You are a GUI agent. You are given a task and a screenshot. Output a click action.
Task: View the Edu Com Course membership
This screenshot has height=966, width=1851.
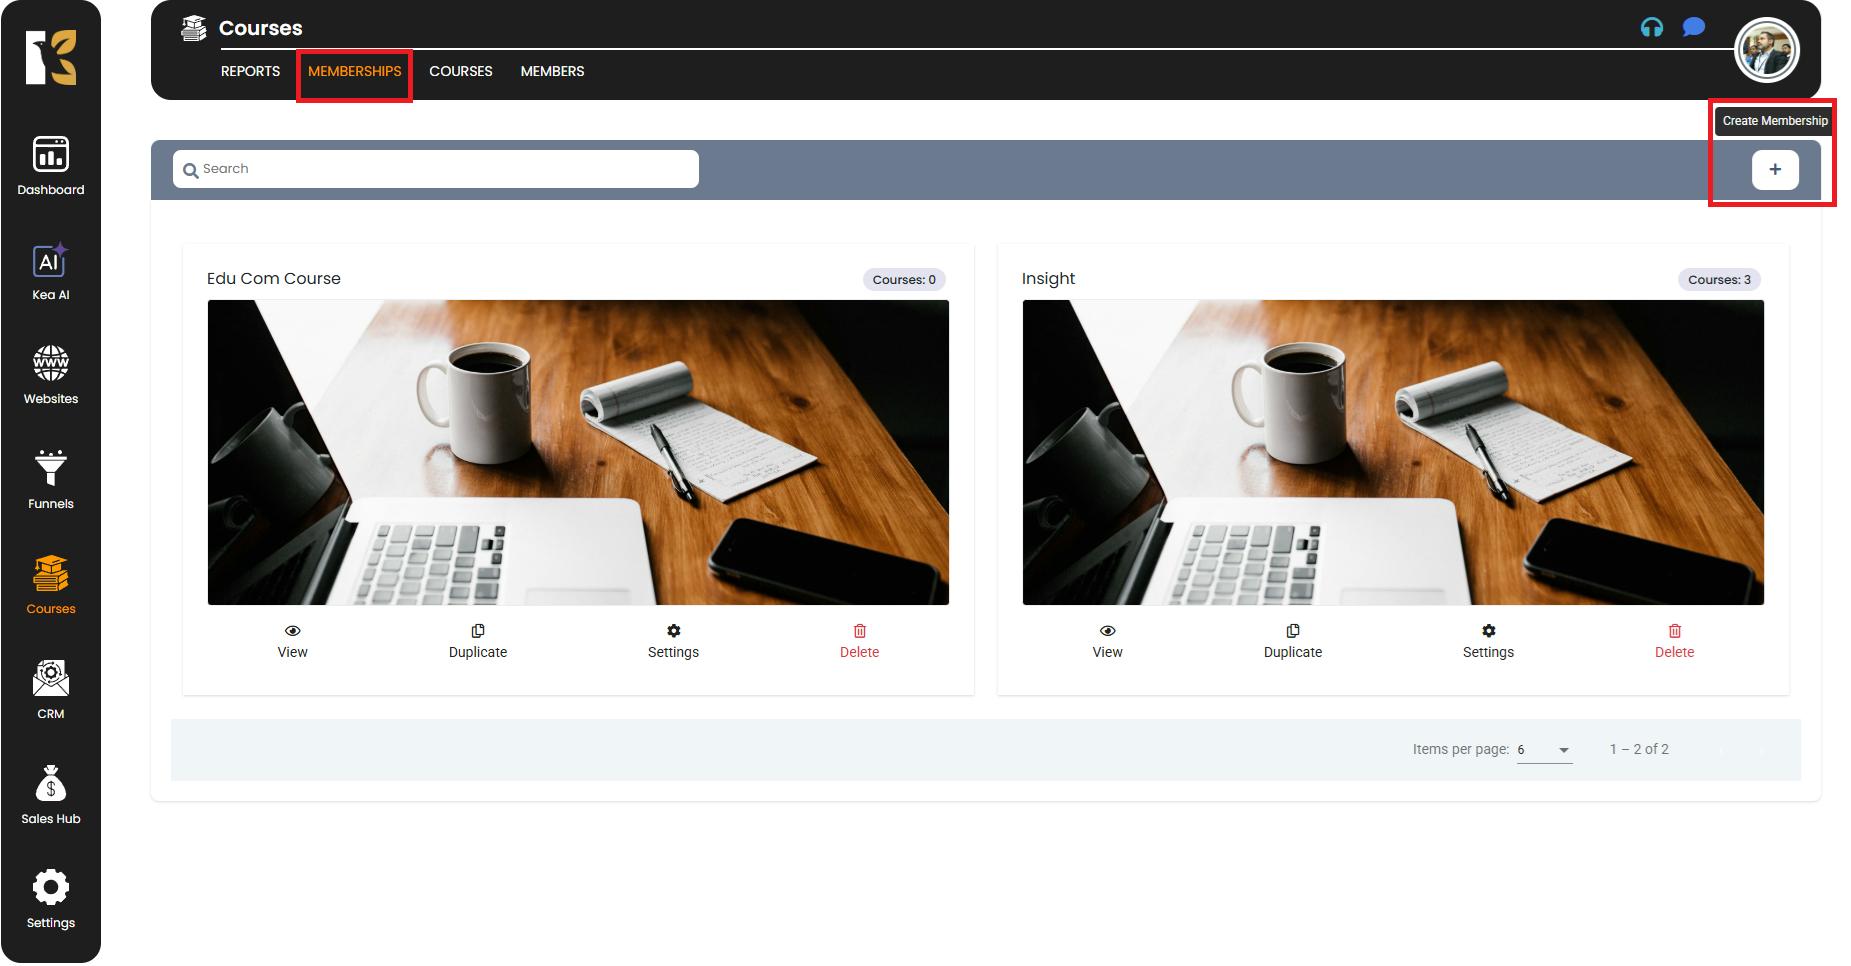(x=292, y=641)
